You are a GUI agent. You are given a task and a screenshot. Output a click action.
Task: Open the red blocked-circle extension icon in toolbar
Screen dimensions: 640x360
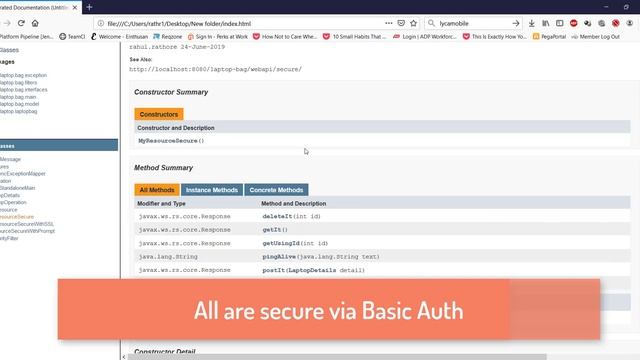point(616,23)
